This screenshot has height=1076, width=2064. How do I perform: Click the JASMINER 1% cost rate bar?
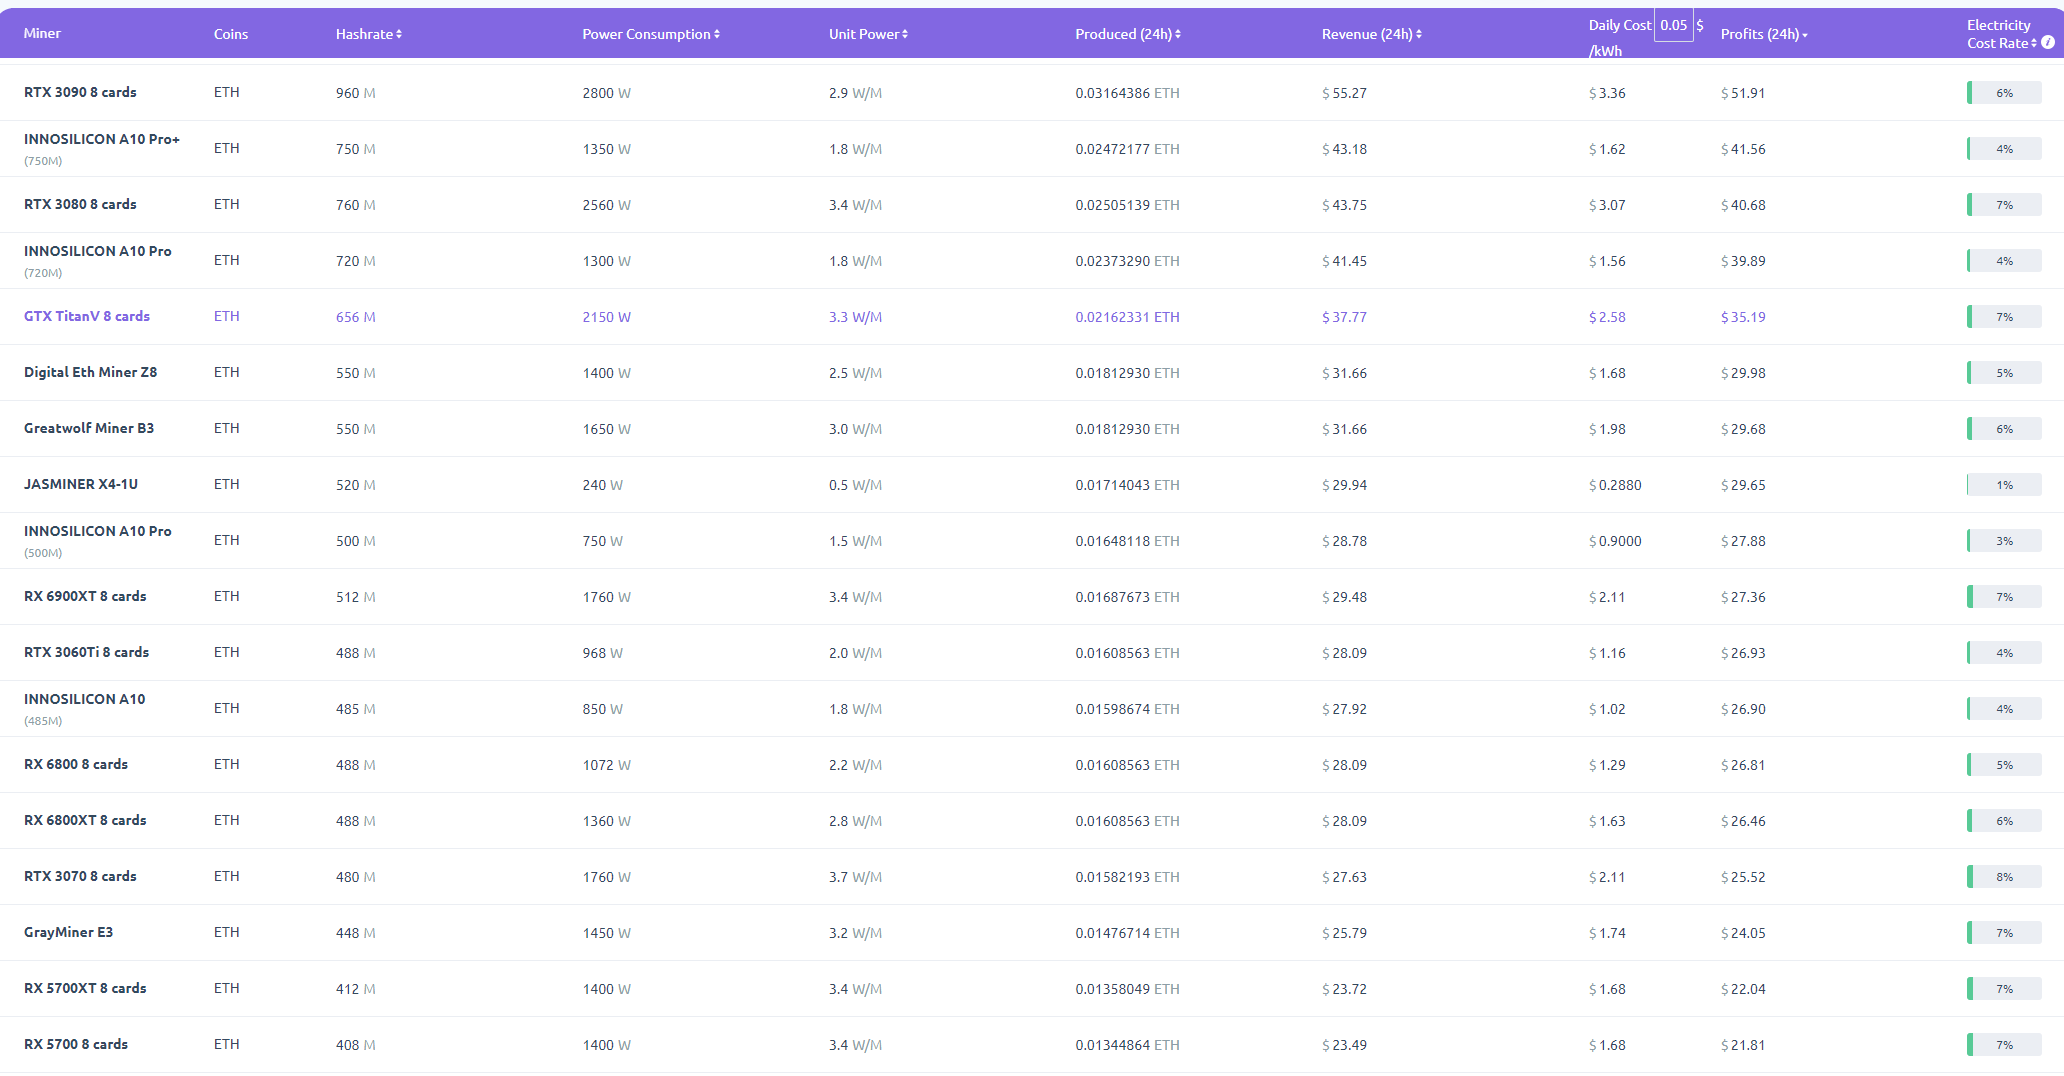2003,485
